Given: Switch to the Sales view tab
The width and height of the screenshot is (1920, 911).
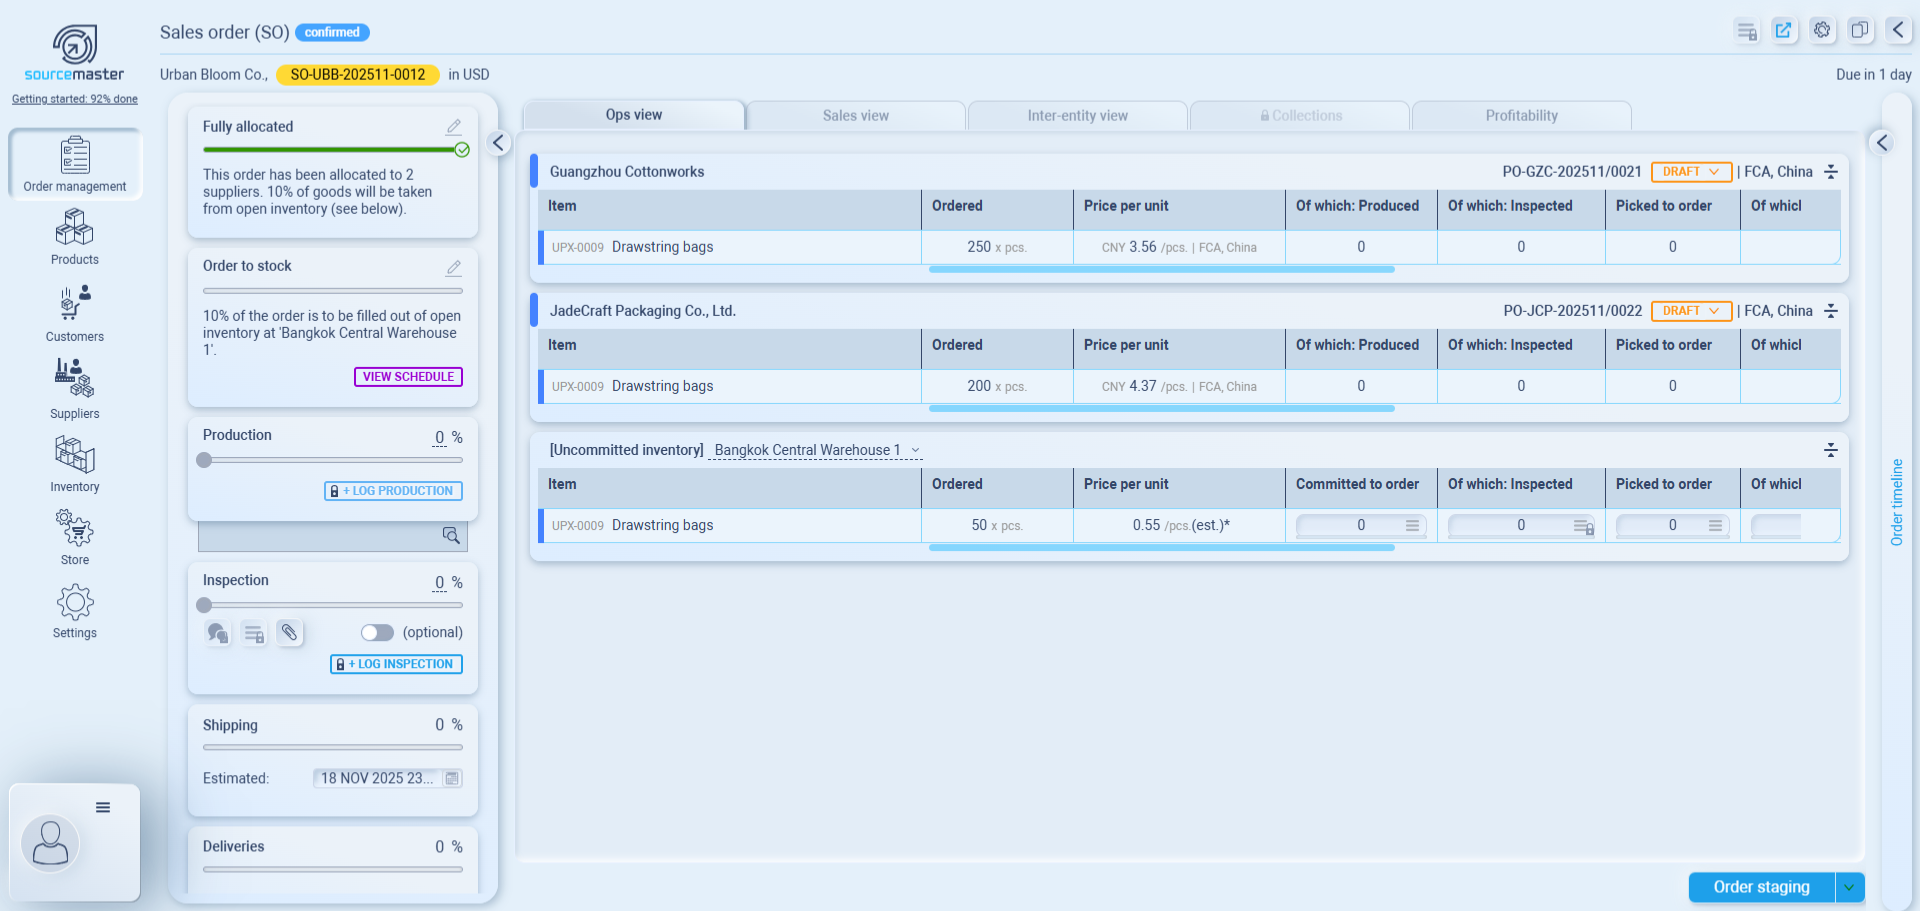Looking at the screenshot, I should [855, 116].
